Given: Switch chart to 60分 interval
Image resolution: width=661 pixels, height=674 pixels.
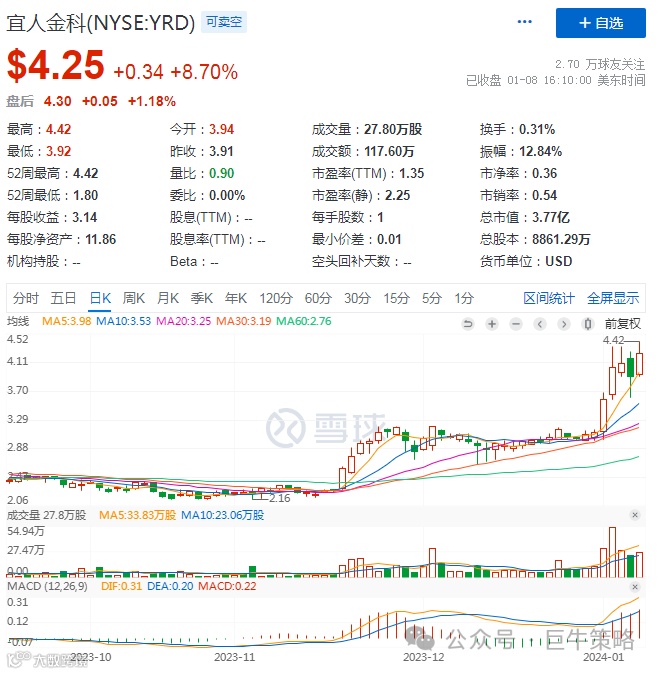Looking at the screenshot, I should coord(318,298).
